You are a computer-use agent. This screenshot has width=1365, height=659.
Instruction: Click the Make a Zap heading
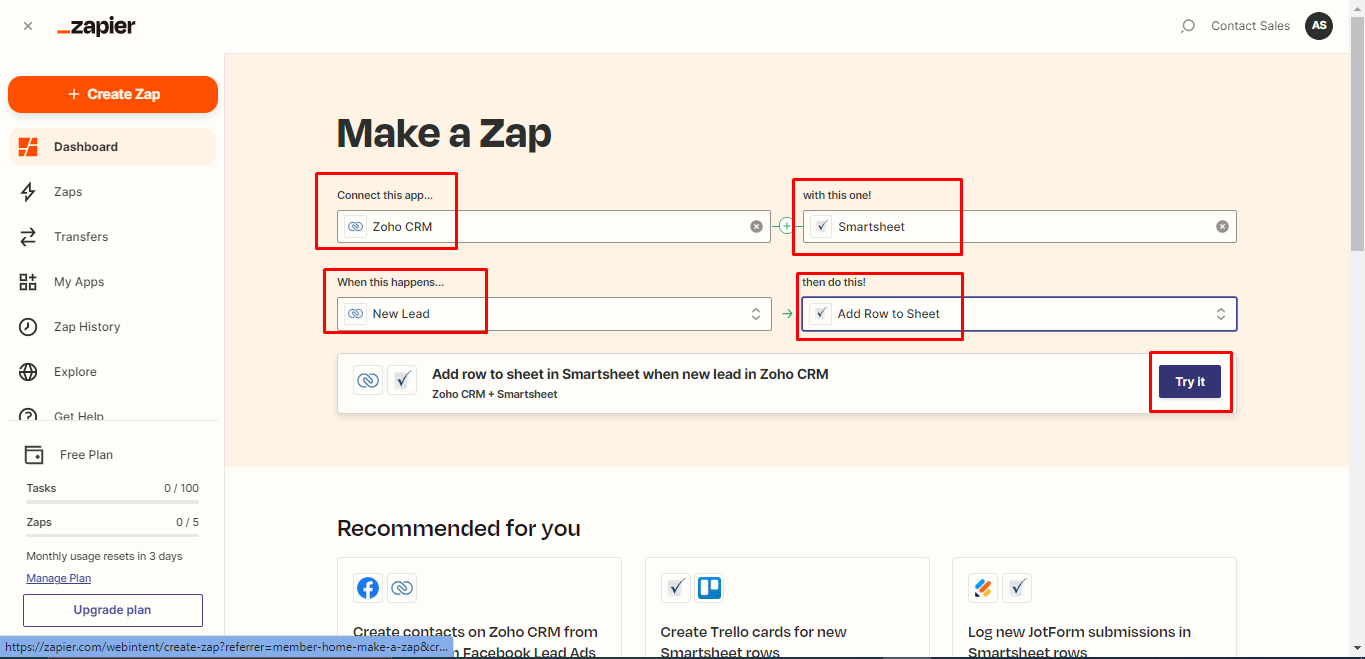tap(444, 133)
